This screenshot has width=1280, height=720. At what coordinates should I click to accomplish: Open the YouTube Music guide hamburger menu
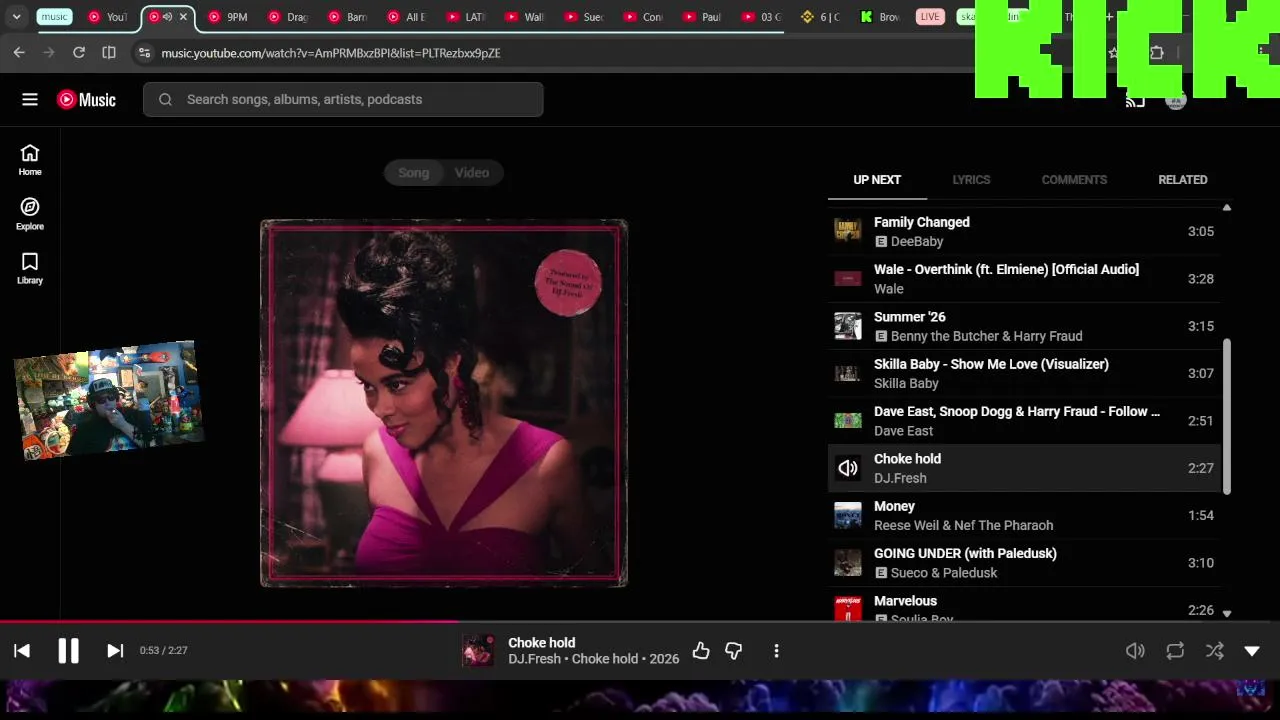pyautogui.click(x=30, y=99)
